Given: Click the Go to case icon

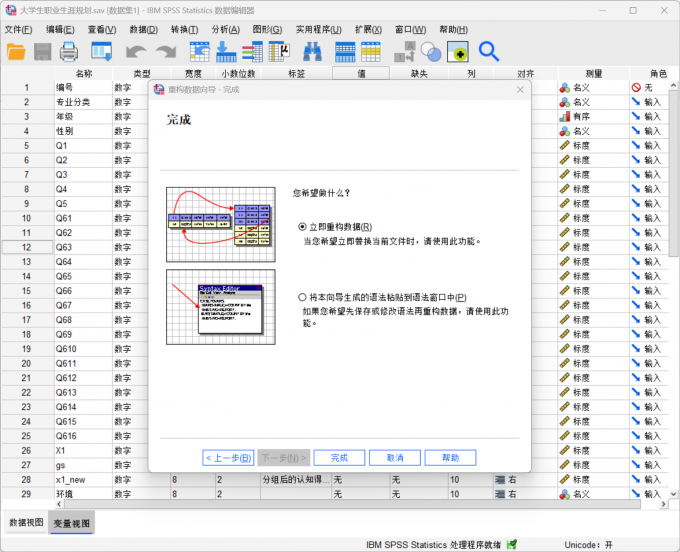Looking at the screenshot, I should [x=199, y=52].
